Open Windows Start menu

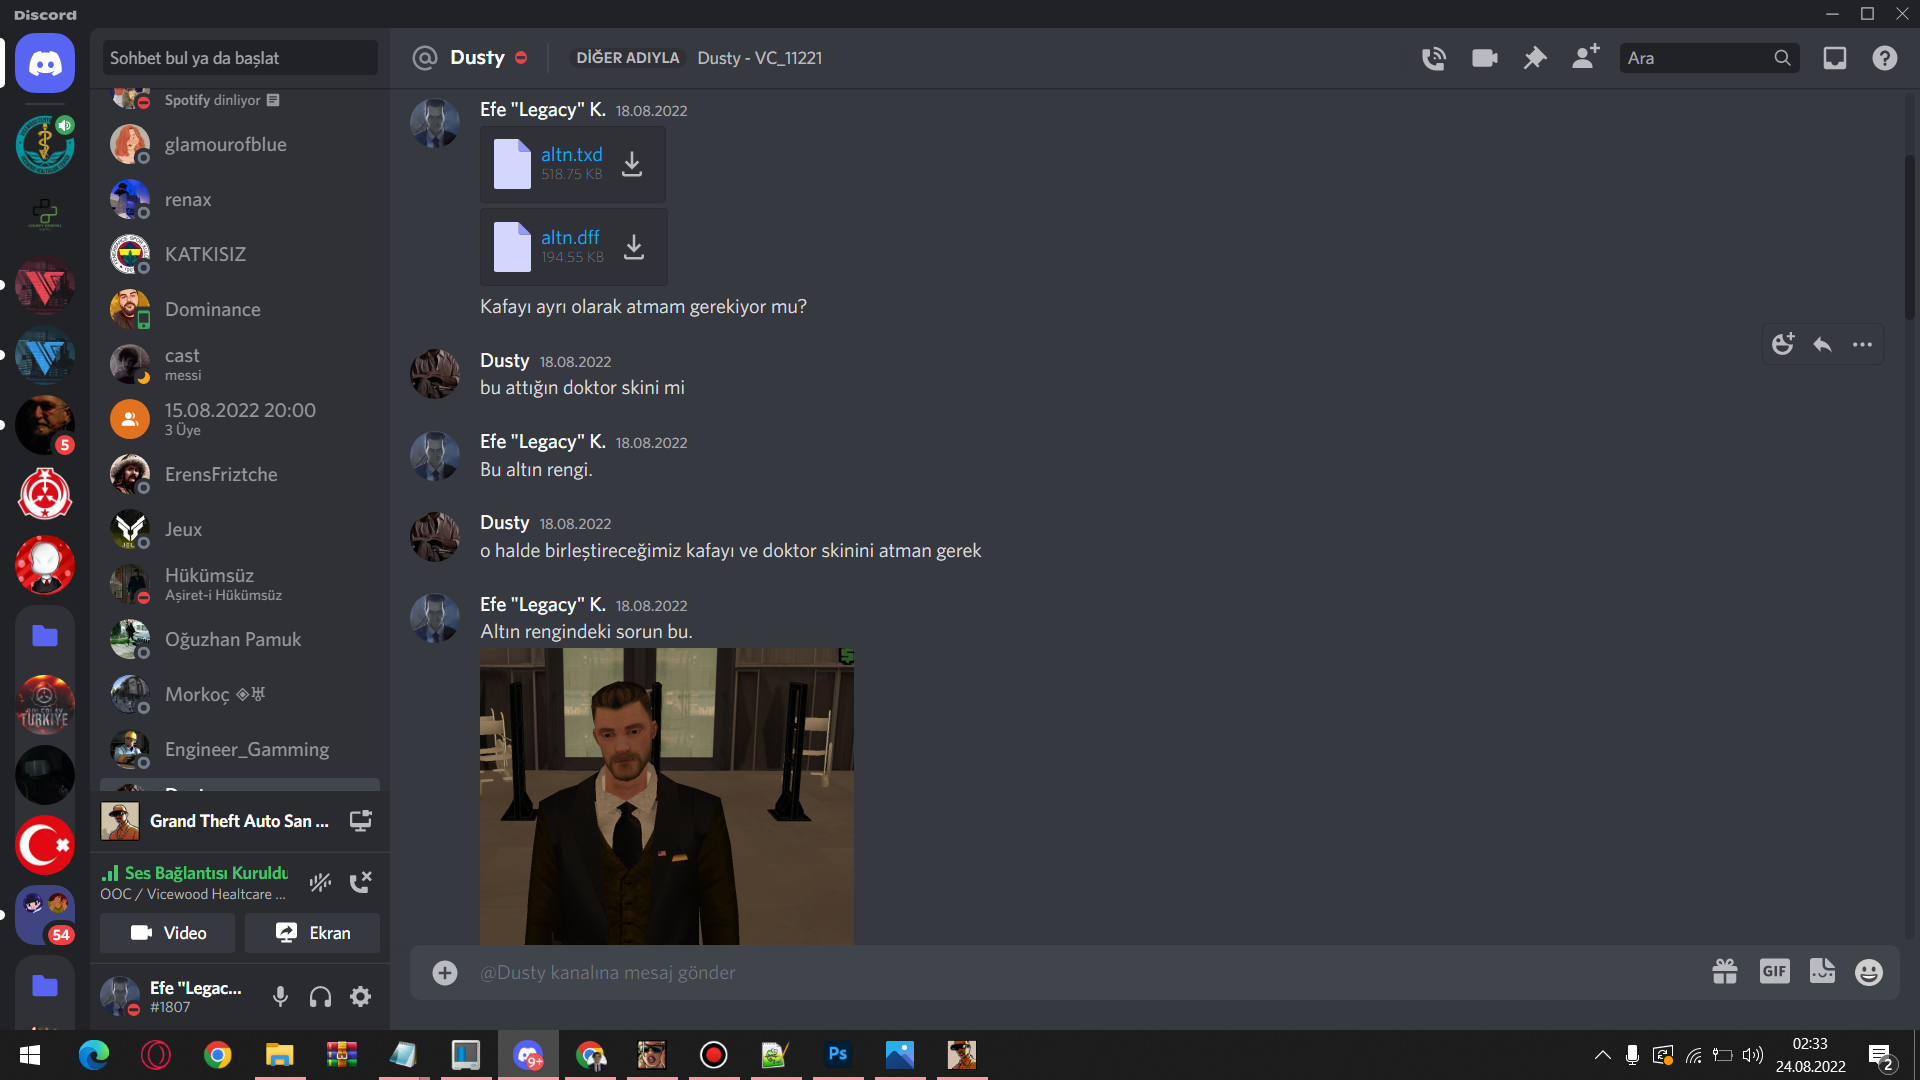click(x=30, y=1055)
